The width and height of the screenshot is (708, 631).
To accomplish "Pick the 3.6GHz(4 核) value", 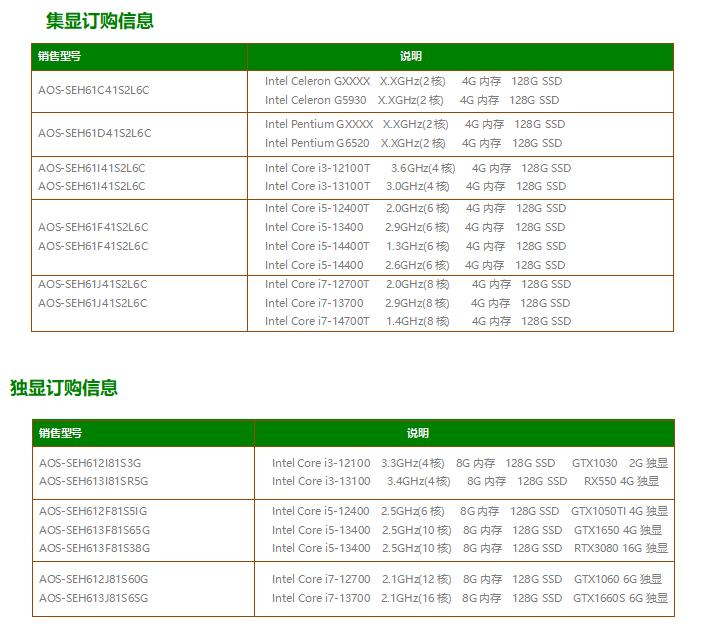I will click(423, 168).
